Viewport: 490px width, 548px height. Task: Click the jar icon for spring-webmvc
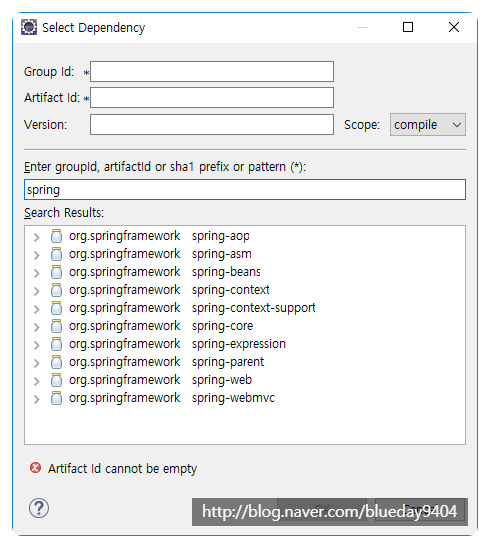click(x=56, y=398)
